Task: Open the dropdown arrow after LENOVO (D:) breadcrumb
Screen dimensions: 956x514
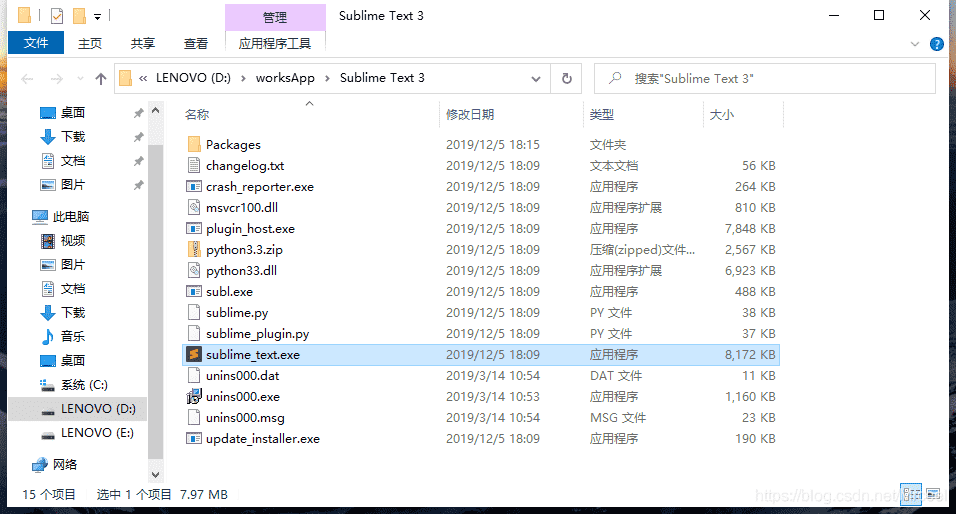Action: click(x=243, y=78)
